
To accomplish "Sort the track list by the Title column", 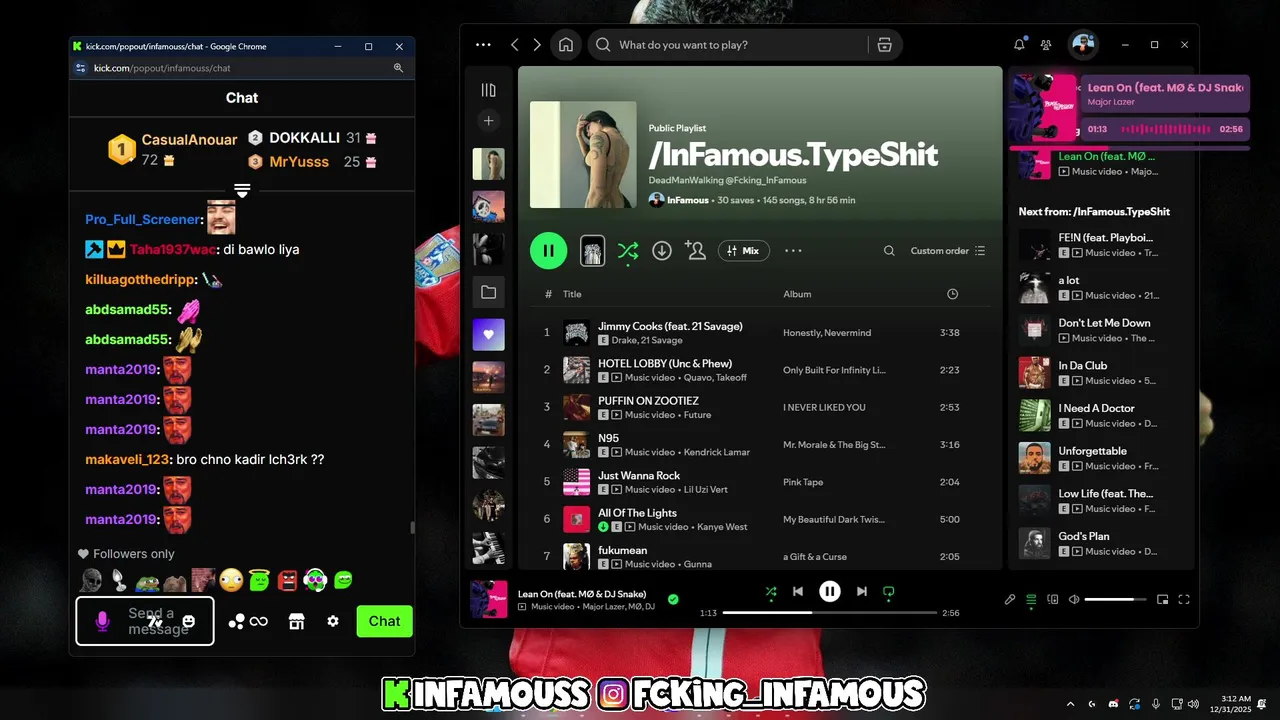I will tap(572, 294).
